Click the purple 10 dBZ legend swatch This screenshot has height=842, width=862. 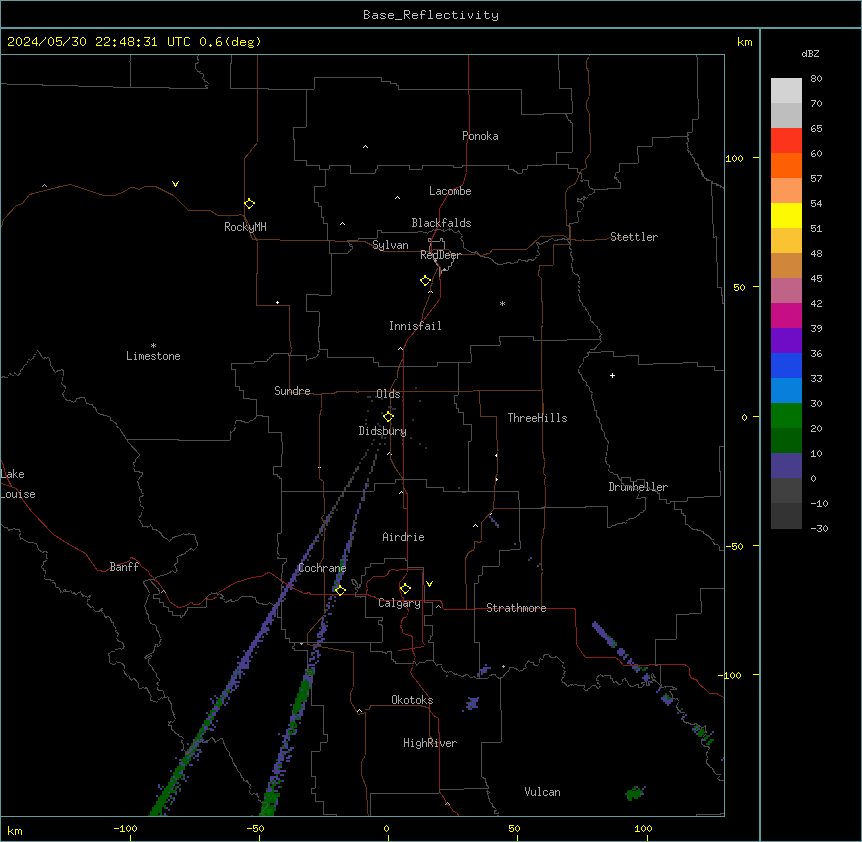786,466
